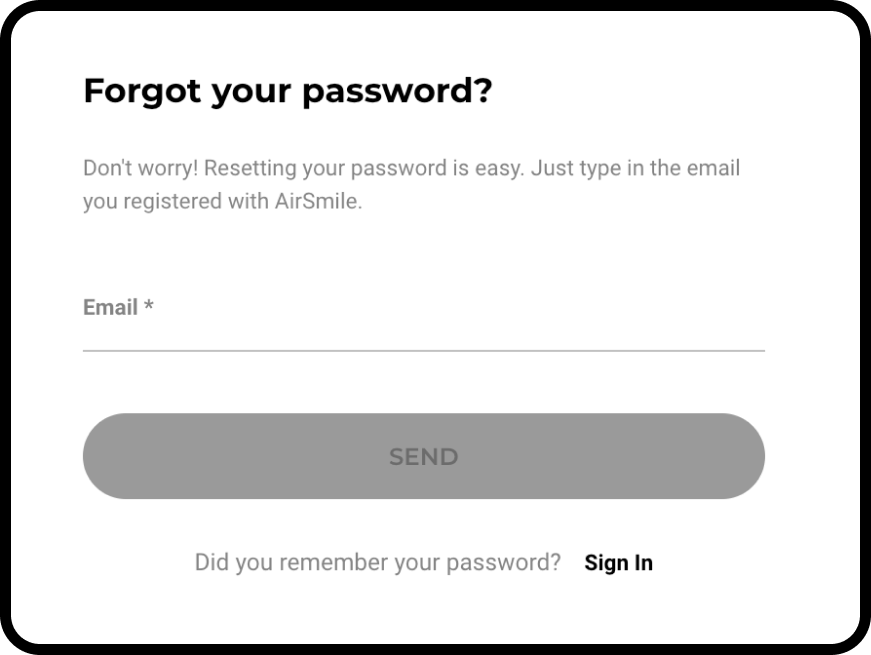Click the 'Just type in the email' sentence
The width and height of the screenshot is (871, 655).
[x=635, y=168]
